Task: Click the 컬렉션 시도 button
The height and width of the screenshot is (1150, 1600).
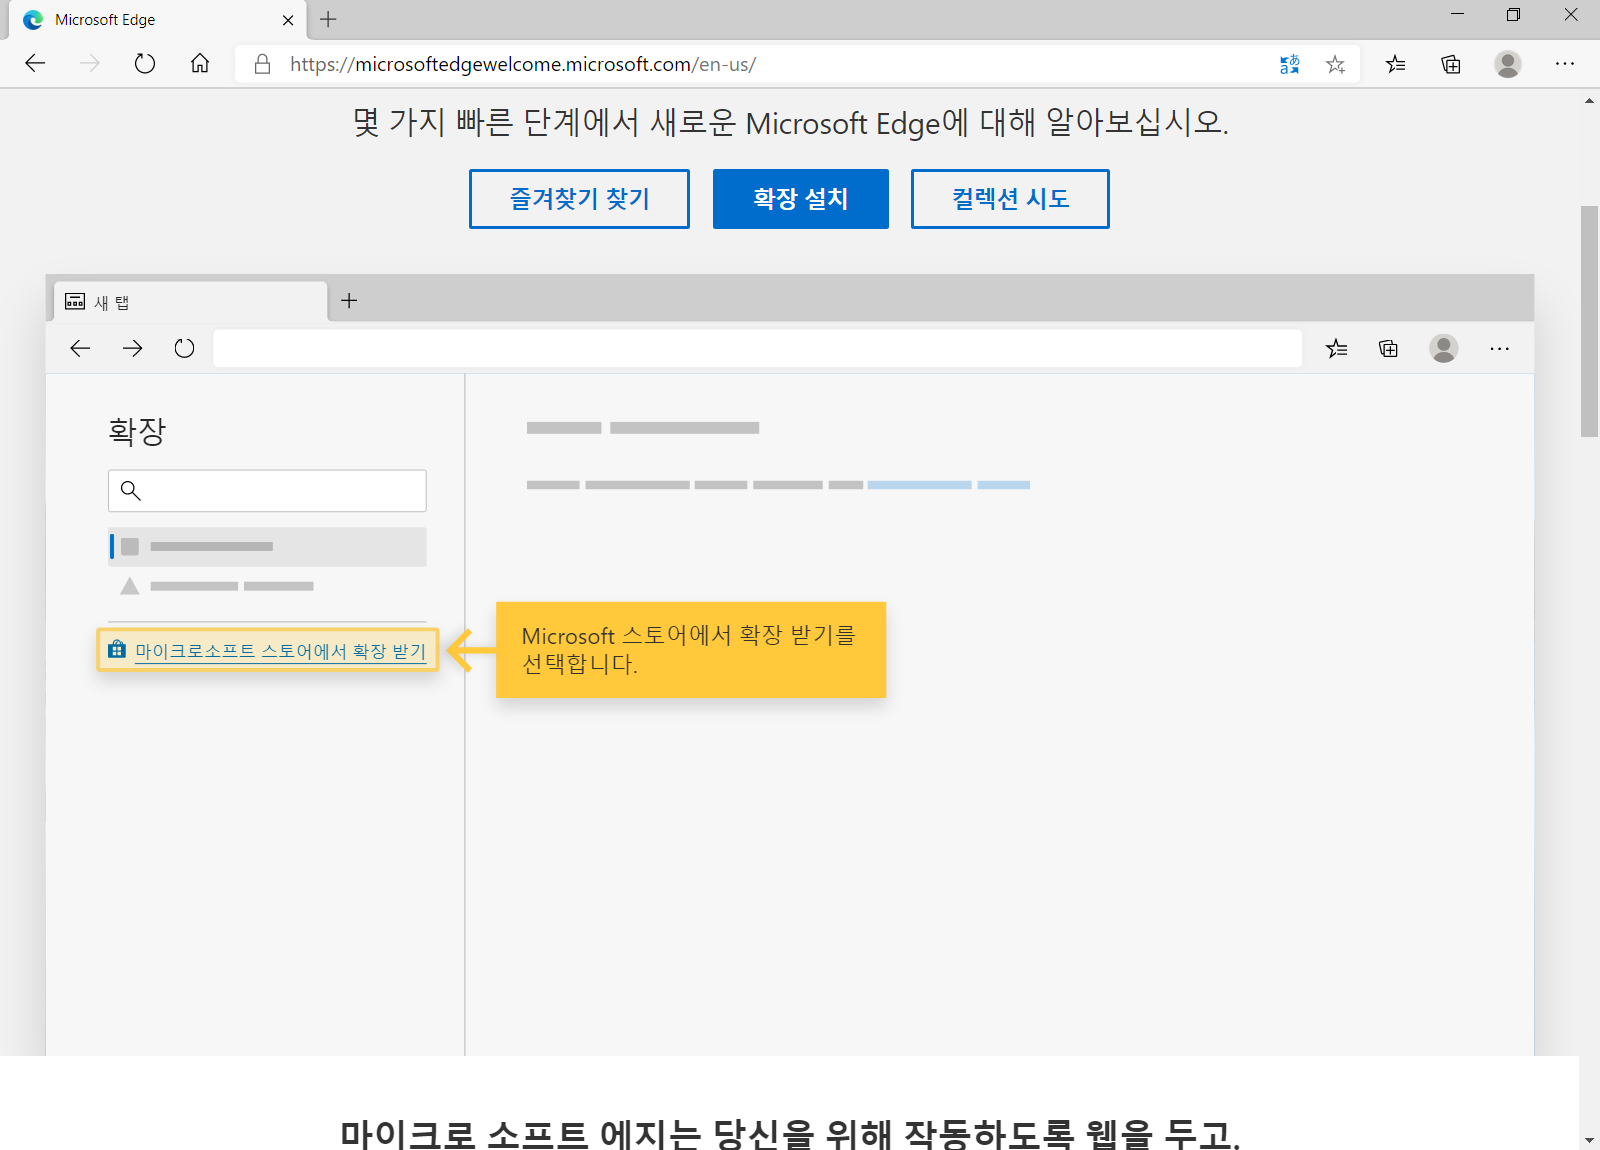Action: point(1010,199)
